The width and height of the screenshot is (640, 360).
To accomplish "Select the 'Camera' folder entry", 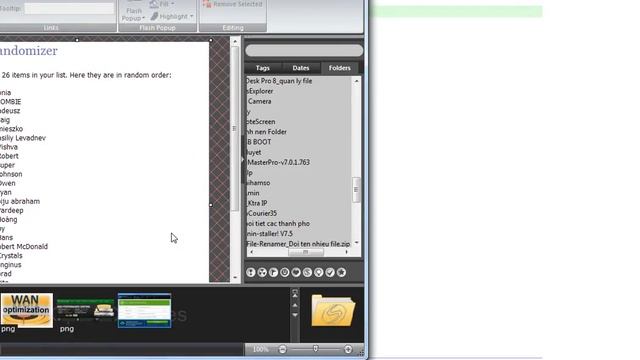I will tap(259, 101).
